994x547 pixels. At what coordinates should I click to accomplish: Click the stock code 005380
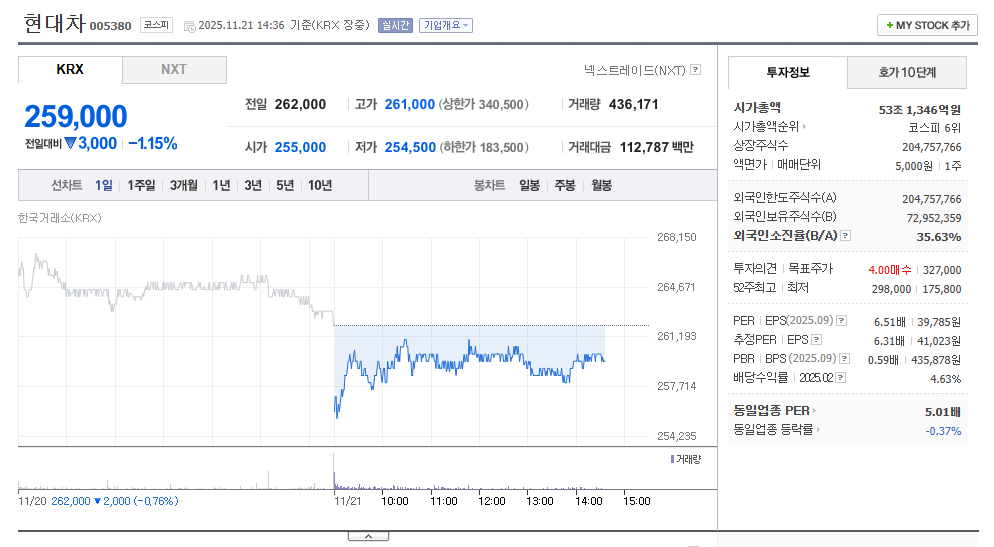coord(110,26)
